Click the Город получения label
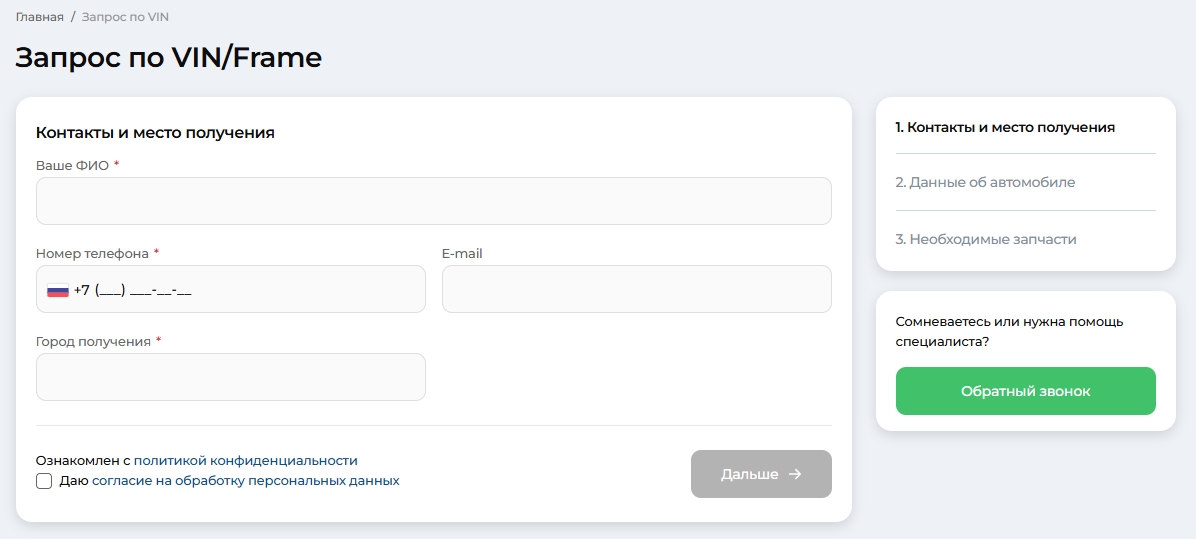This screenshot has width=1196, height=539. pyautogui.click(x=93, y=341)
